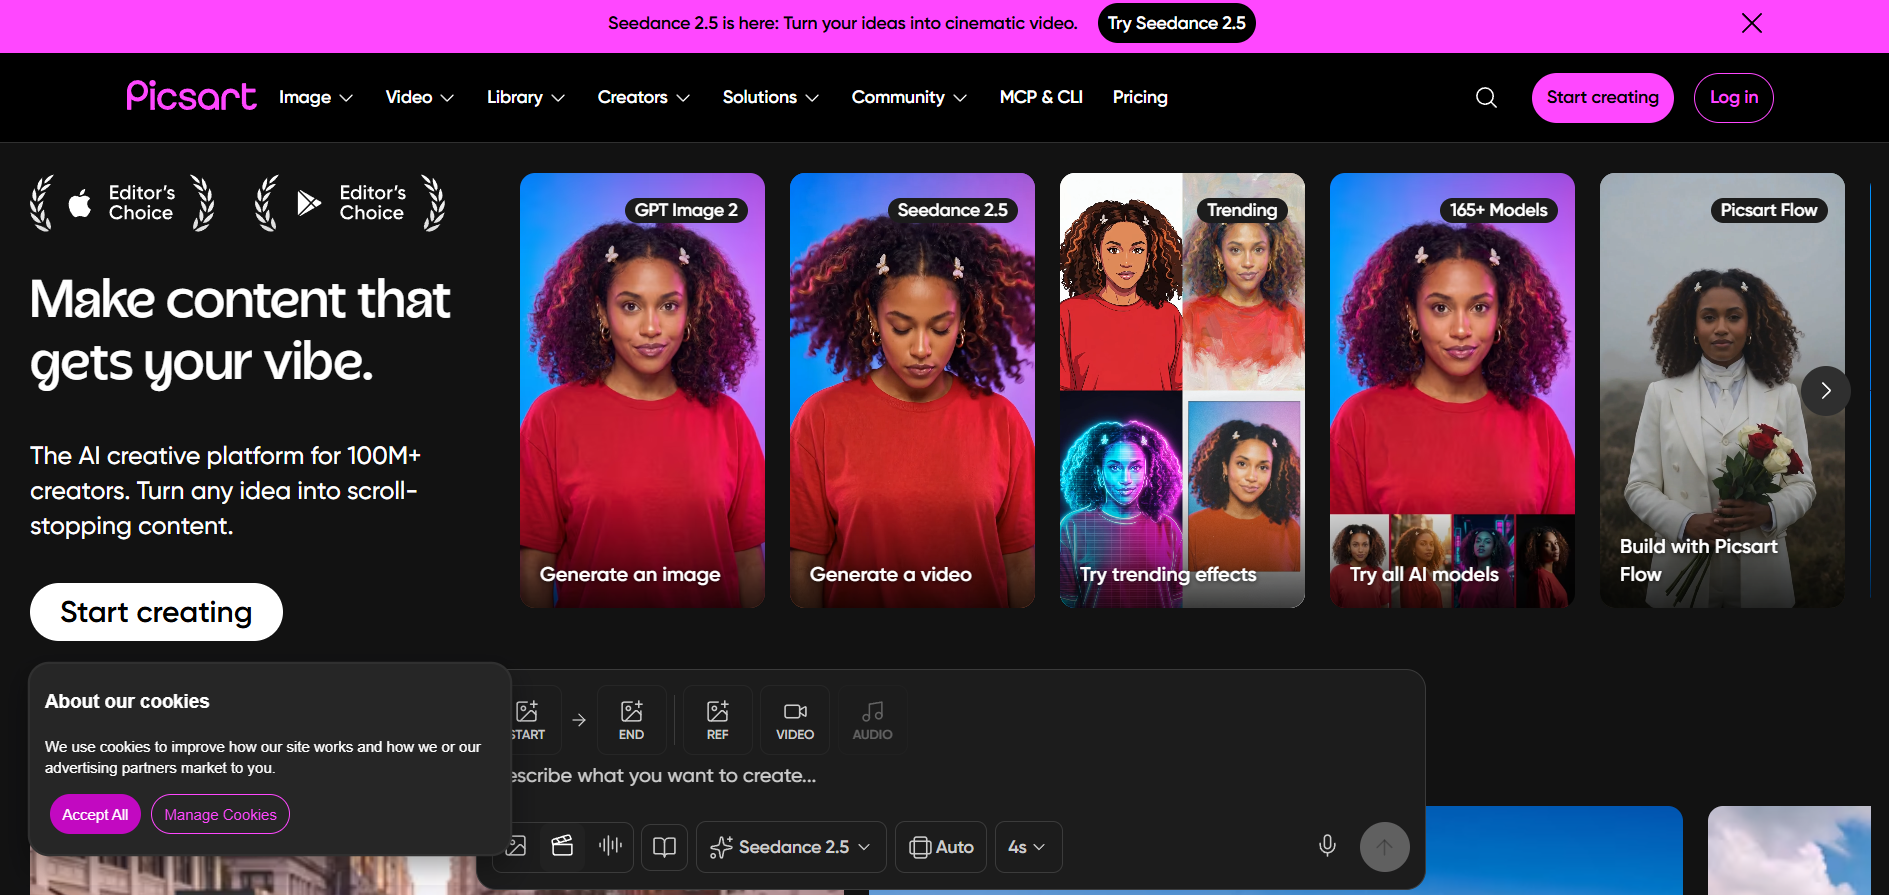
Task: Activate the microphone voice input
Action: click(1327, 846)
